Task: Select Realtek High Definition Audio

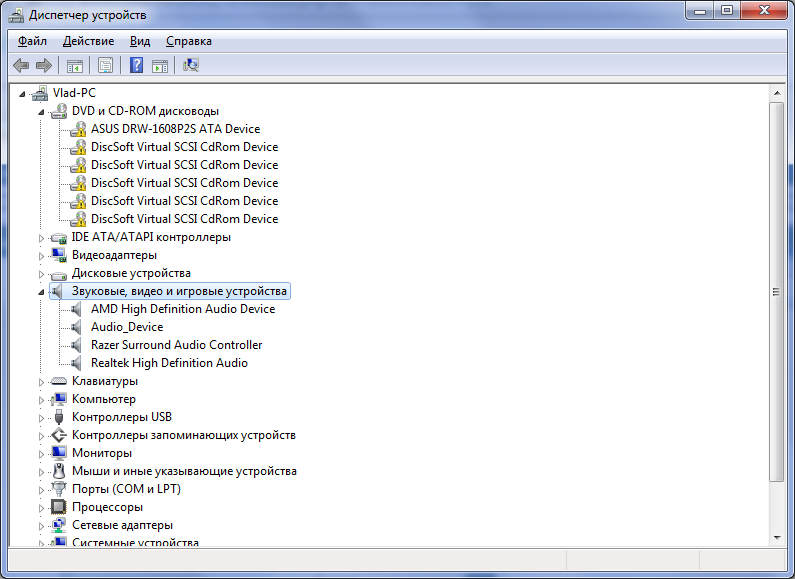Action: point(169,363)
